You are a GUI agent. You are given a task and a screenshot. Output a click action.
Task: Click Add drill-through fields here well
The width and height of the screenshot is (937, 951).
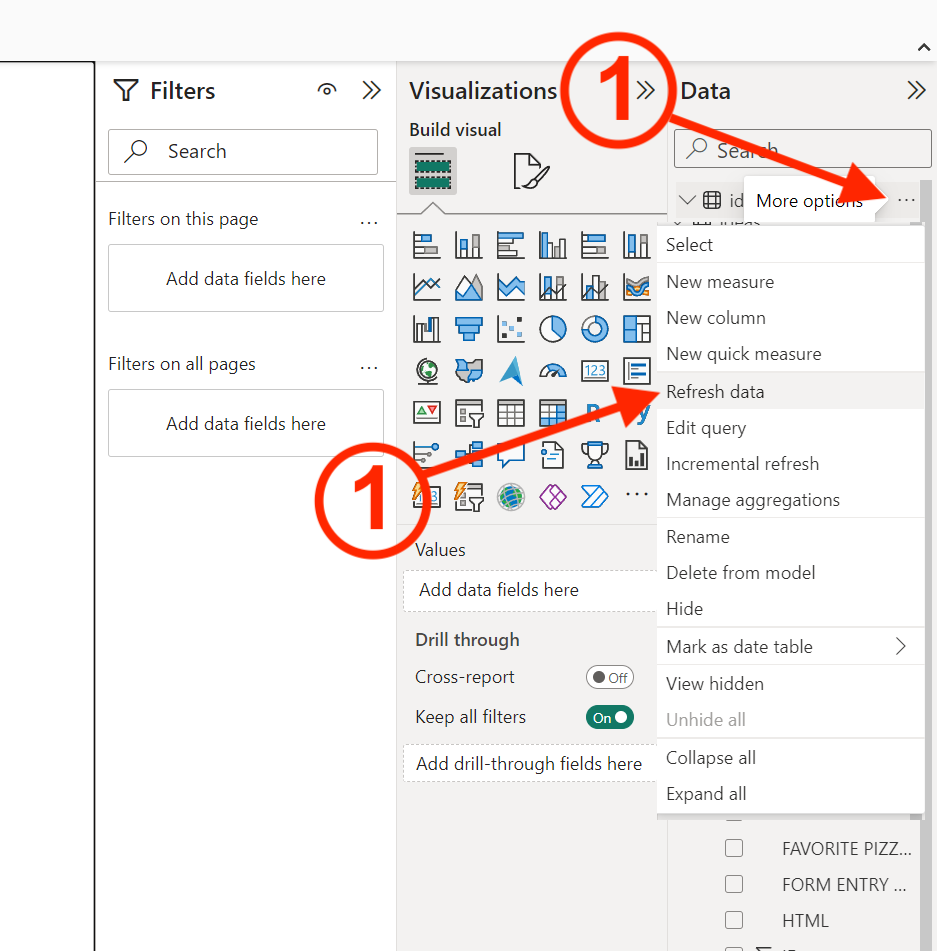529,764
